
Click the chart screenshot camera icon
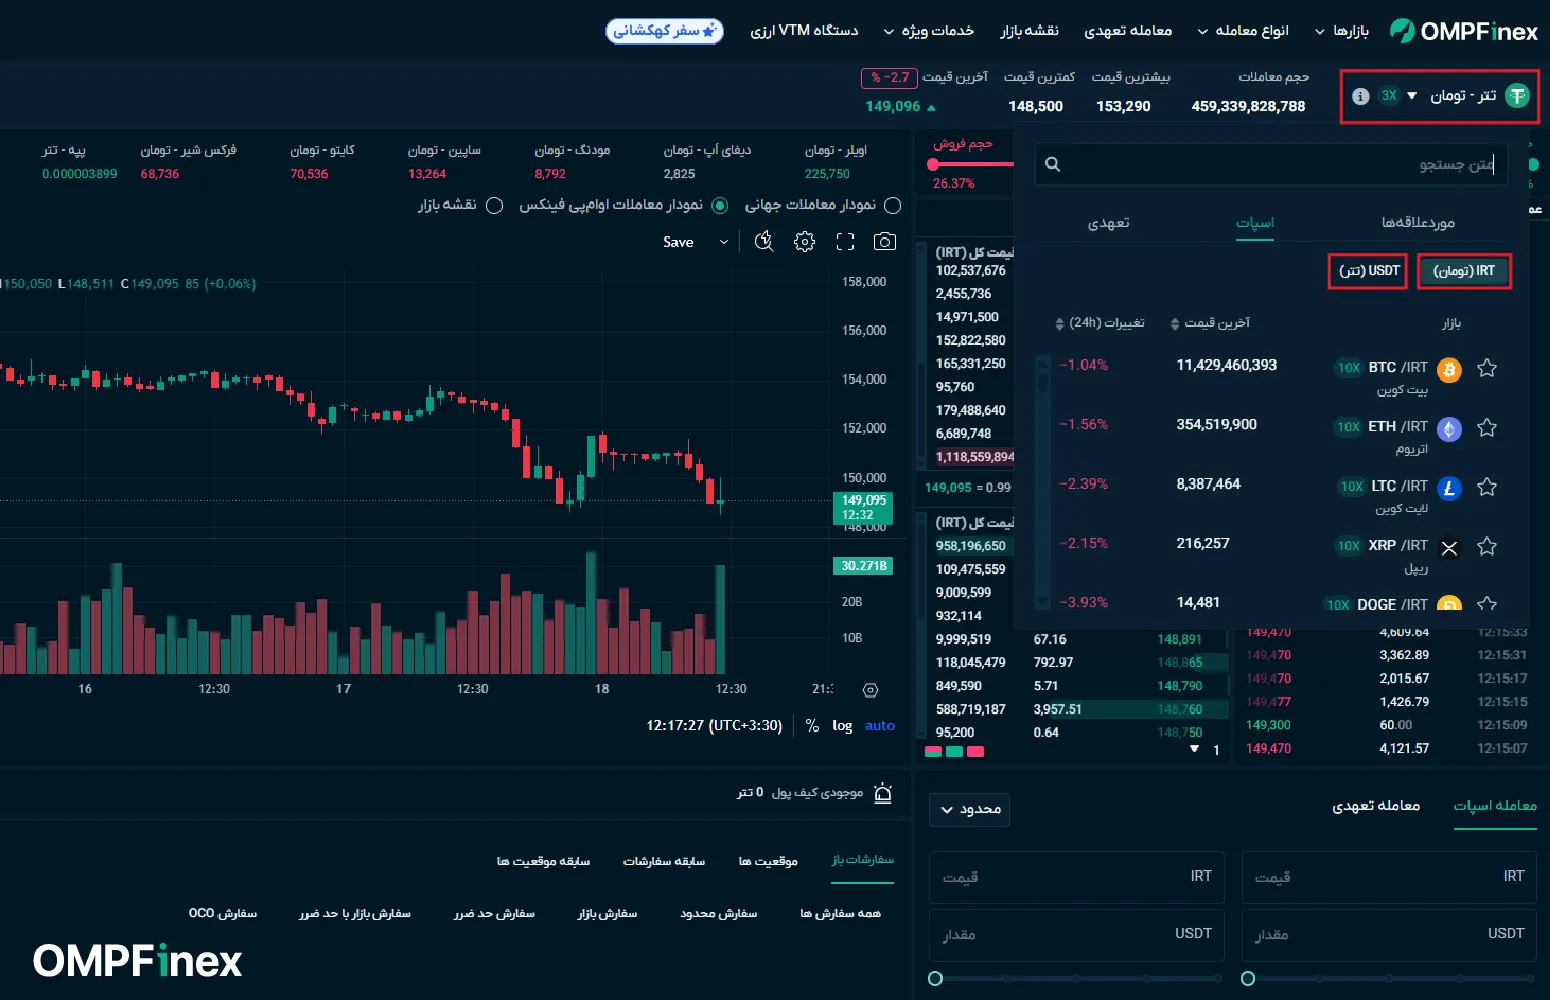coord(884,241)
